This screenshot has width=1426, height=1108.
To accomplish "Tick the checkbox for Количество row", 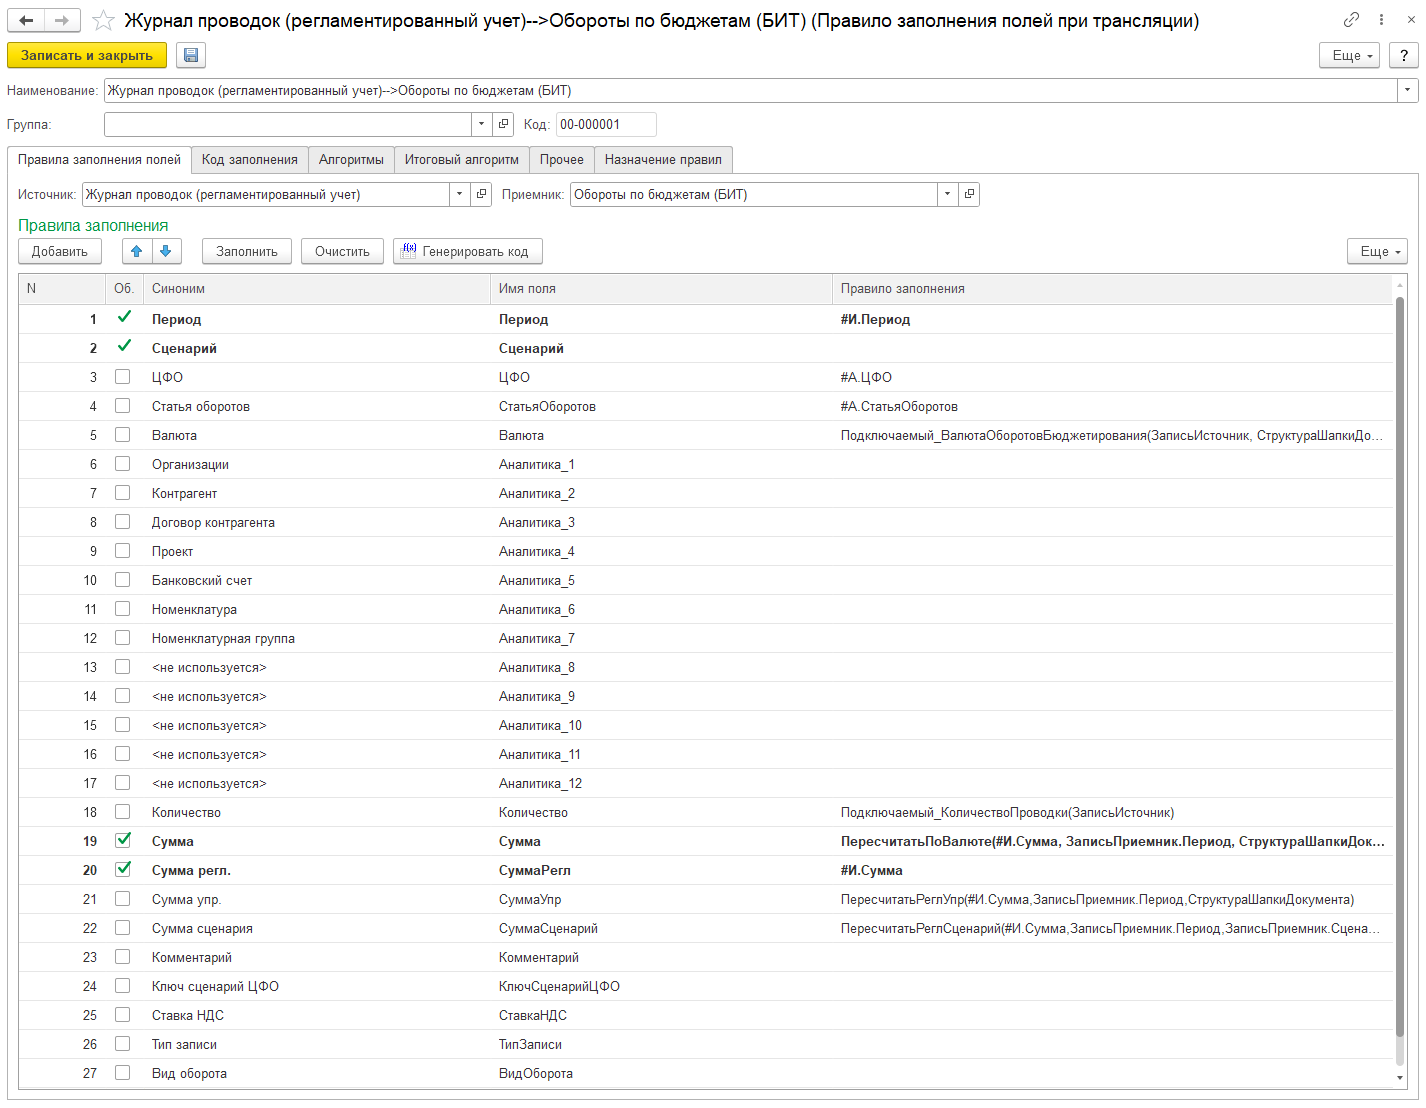I will 123,812.
